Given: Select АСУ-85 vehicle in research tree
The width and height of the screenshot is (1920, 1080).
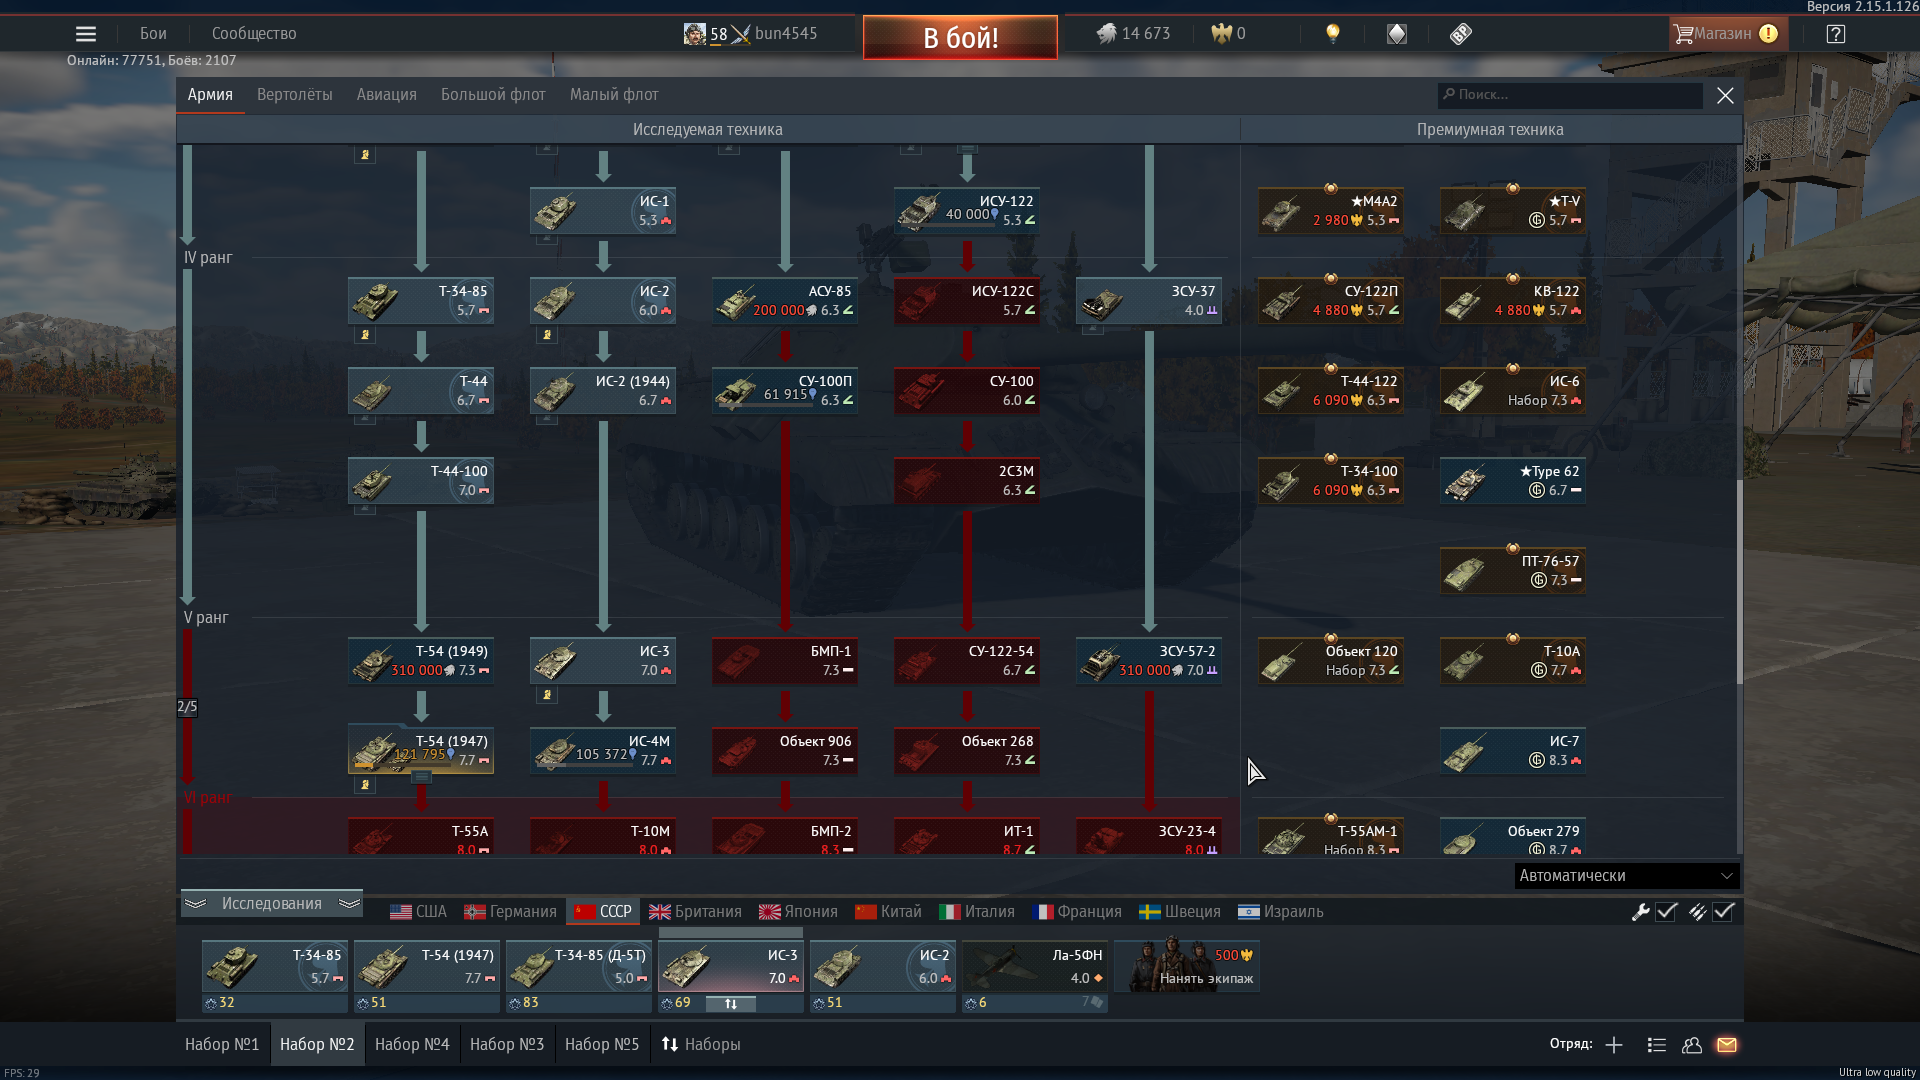Looking at the screenshot, I should tap(785, 301).
